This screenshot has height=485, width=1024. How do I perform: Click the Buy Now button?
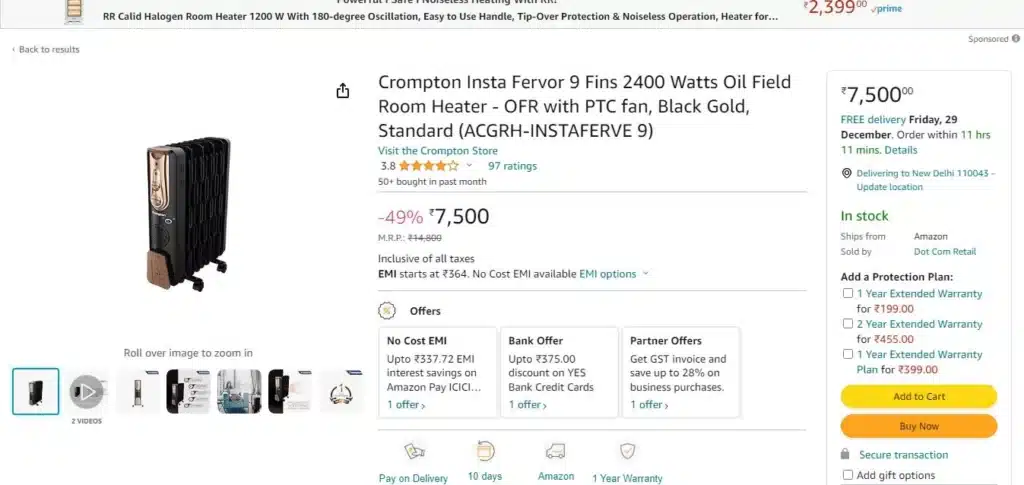point(919,426)
